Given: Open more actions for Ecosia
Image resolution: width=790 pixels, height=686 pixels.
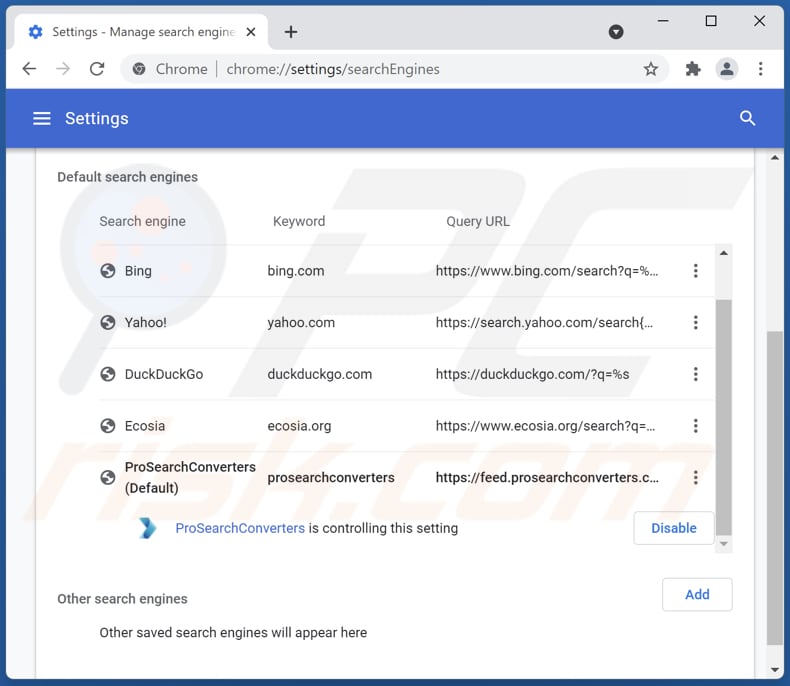Looking at the screenshot, I should click(x=695, y=426).
